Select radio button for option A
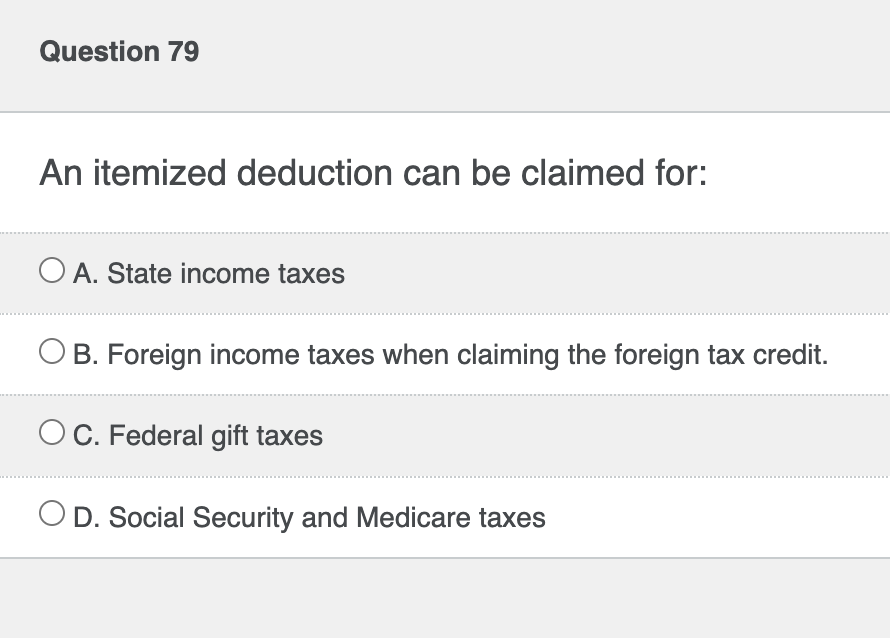The image size is (890, 638). (x=50, y=268)
